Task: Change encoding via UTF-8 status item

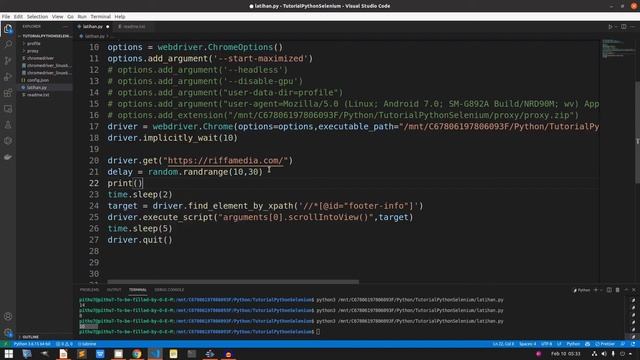Action: (x=546, y=344)
